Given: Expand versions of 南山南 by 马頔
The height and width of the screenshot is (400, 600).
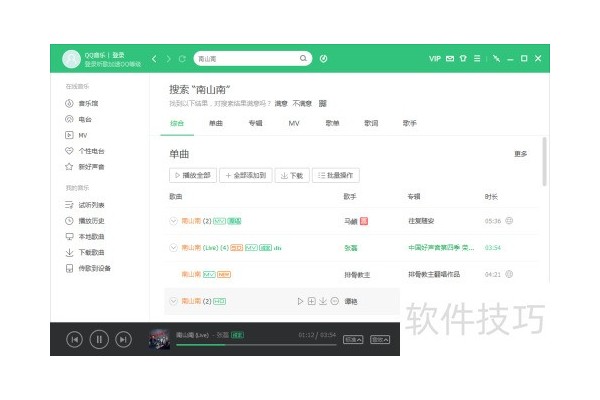Looking at the screenshot, I should (x=173, y=221).
